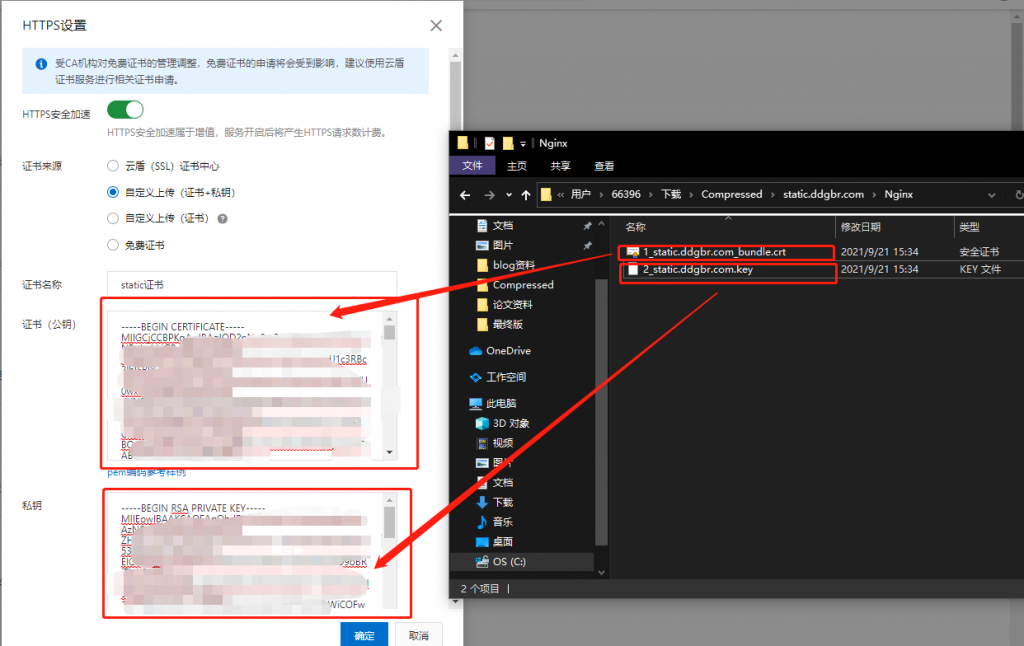
Task: Click the blank file icon of the .key file
Action: click(x=632, y=269)
